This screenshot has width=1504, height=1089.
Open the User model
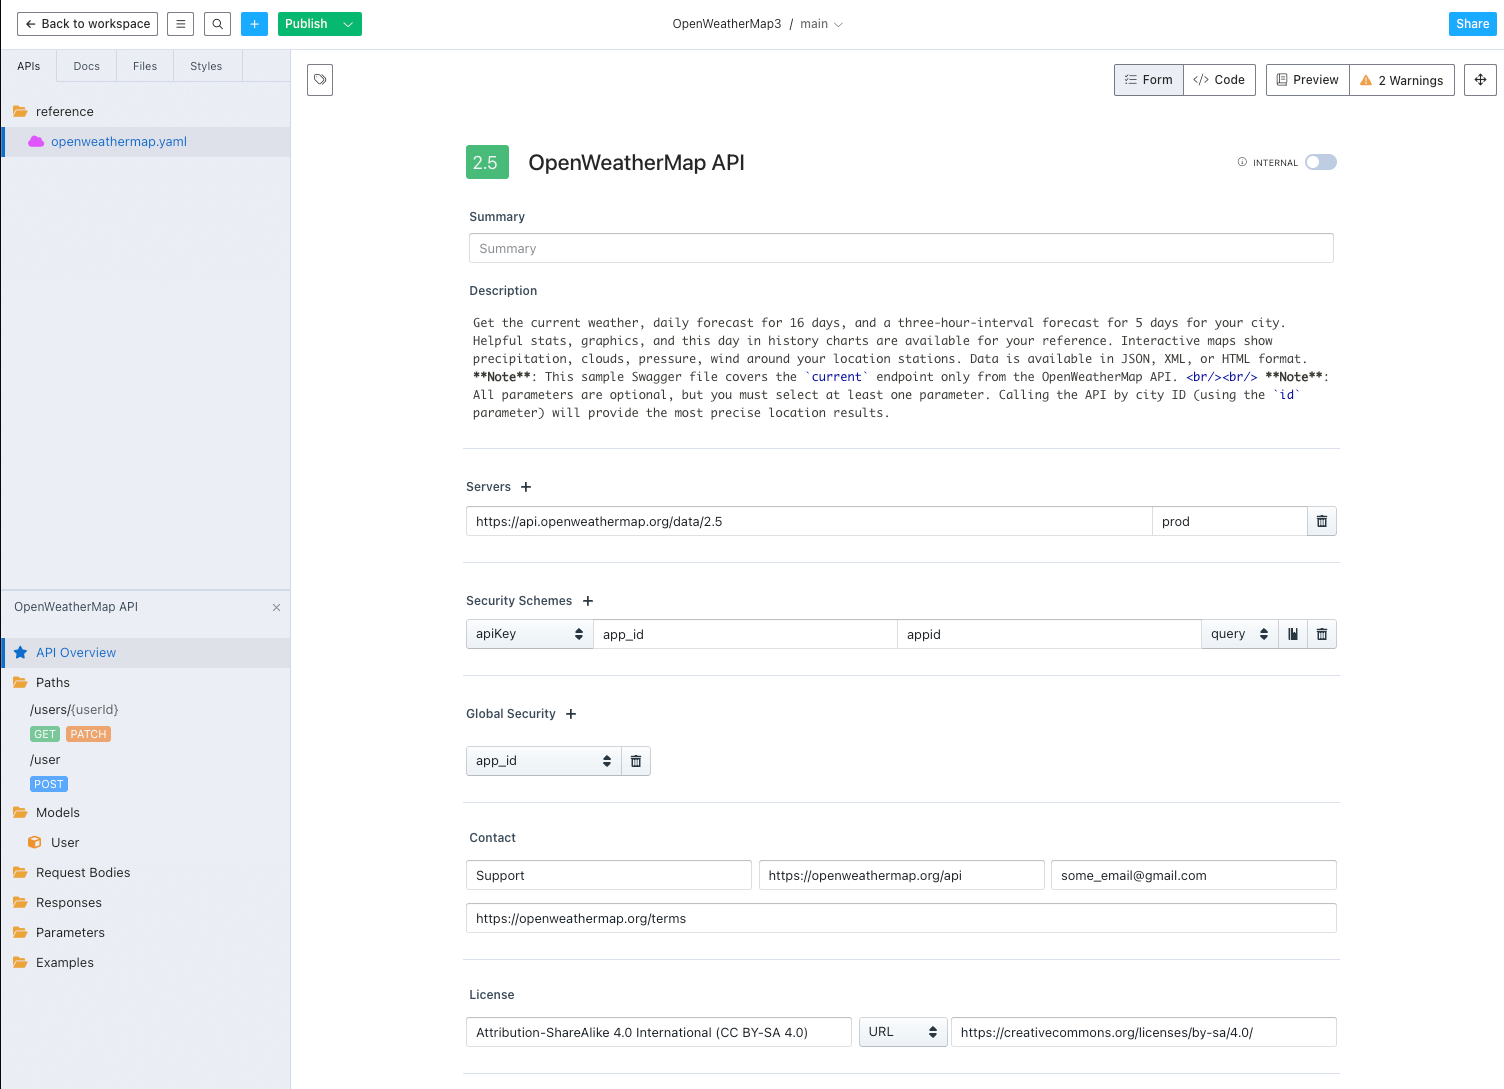coord(146,843)
